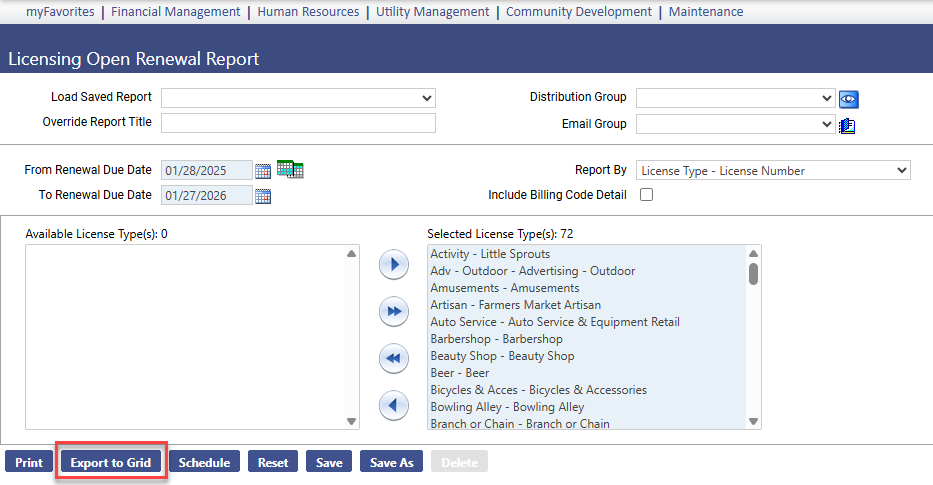Open calendar picker for To Renewal Due Date
This screenshot has height=485, width=933.
pos(263,196)
